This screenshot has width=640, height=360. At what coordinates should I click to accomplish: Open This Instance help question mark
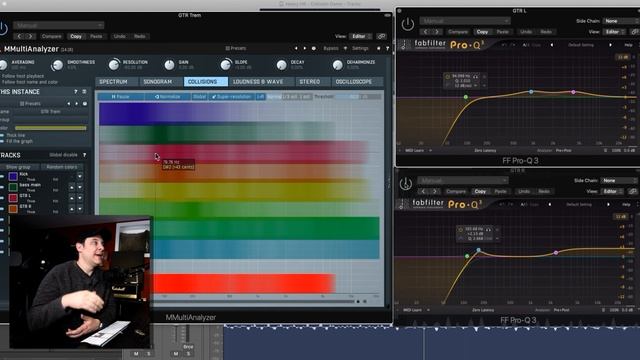pos(76,92)
